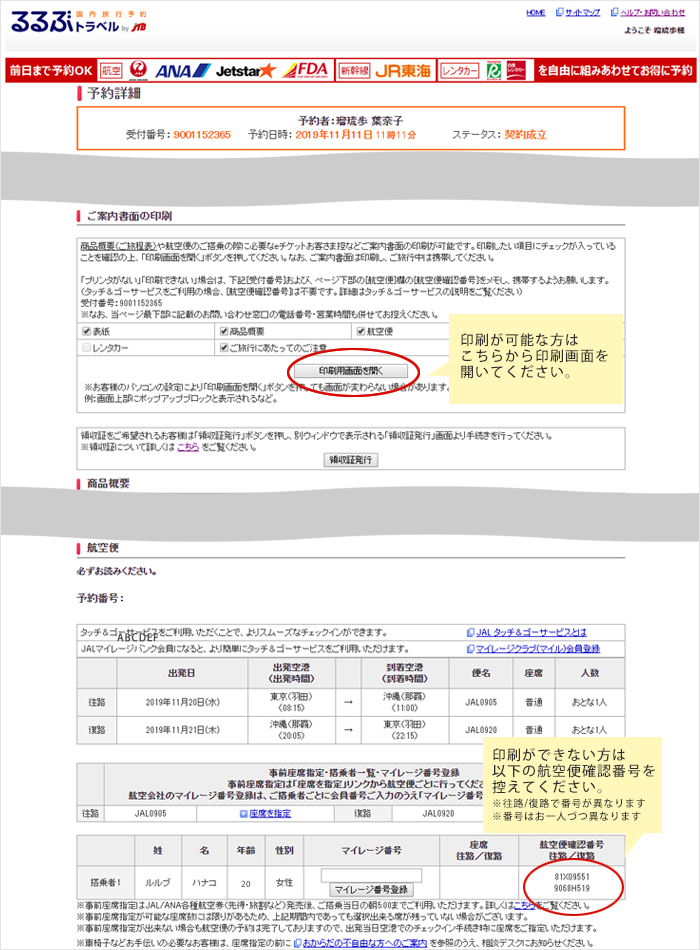
Task: Toggle the 航空便 print checkbox
Action: (360, 332)
